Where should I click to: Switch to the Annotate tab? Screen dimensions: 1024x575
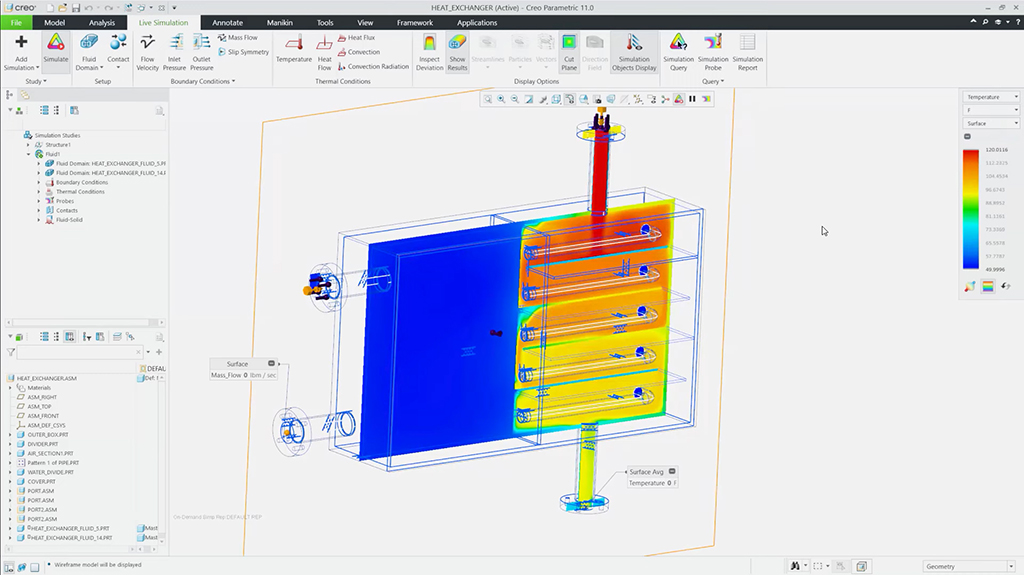[x=227, y=22]
